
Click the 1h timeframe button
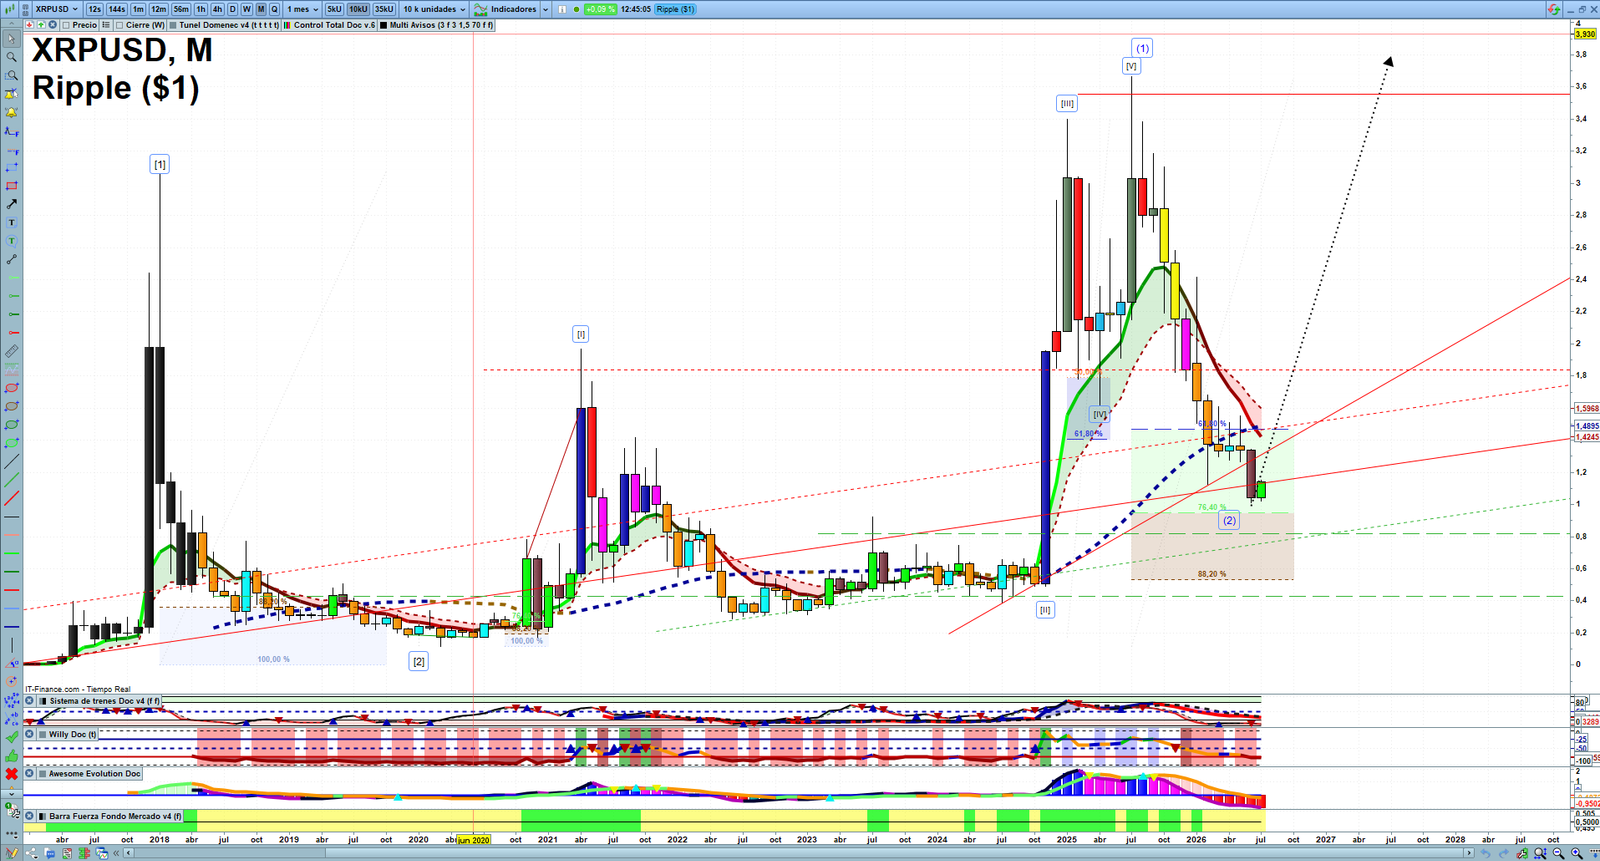point(200,9)
